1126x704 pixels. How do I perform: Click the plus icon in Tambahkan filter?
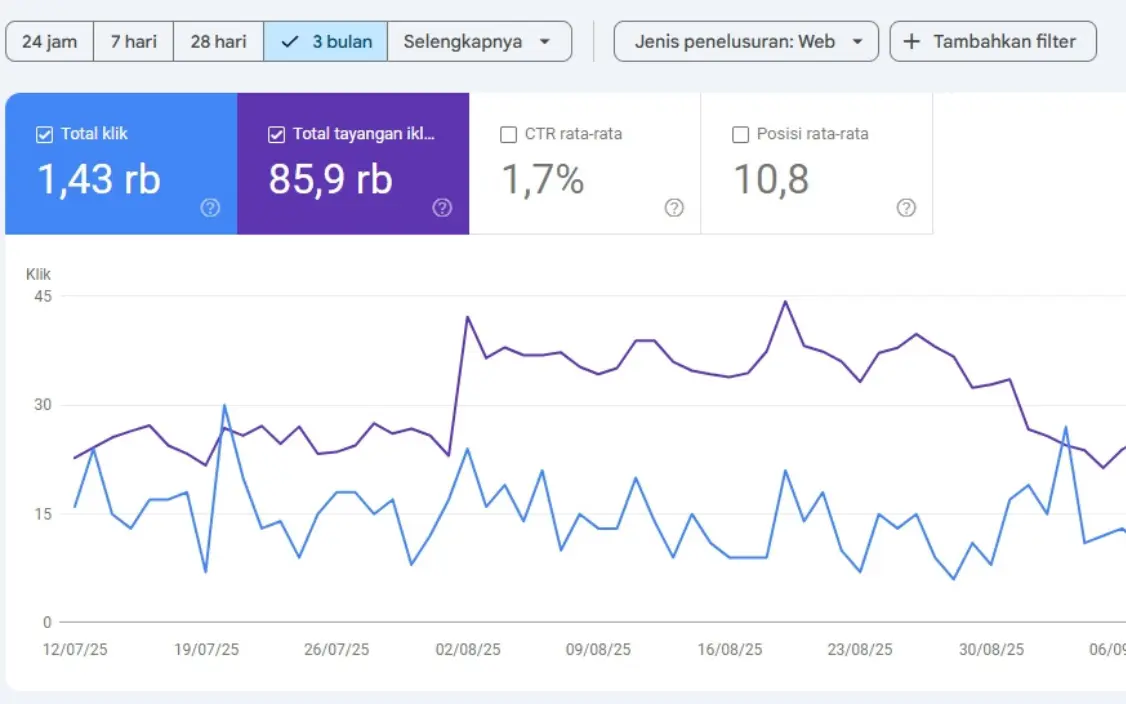tap(911, 42)
